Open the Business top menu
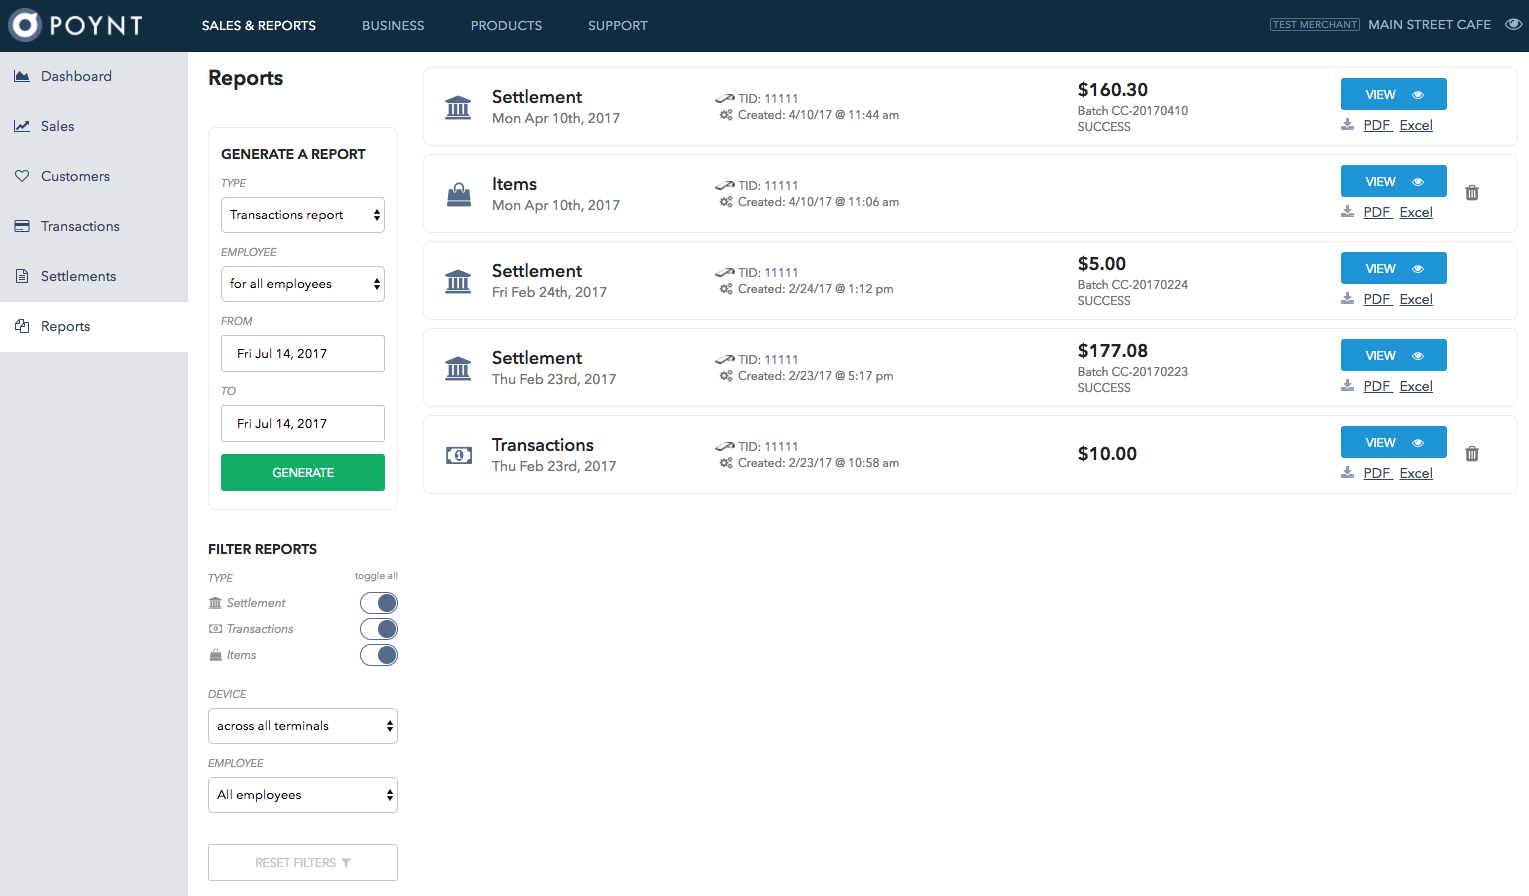This screenshot has width=1529, height=896. 393,26
